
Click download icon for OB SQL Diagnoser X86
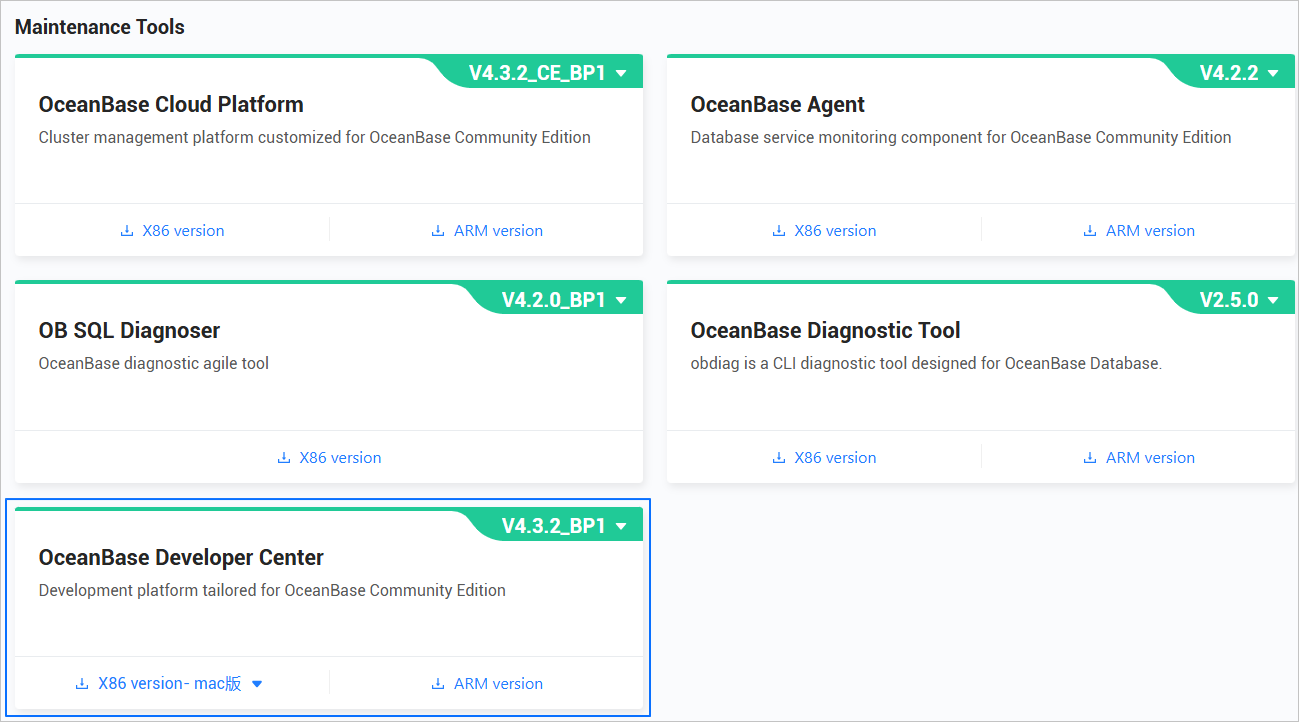click(x=284, y=458)
